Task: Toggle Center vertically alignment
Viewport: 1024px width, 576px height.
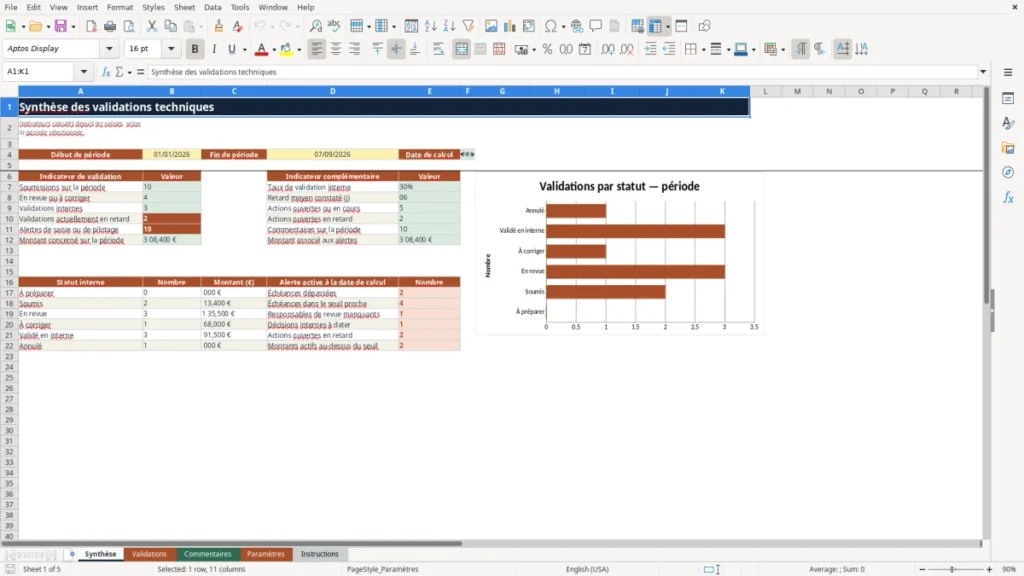Action: pos(396,49)
